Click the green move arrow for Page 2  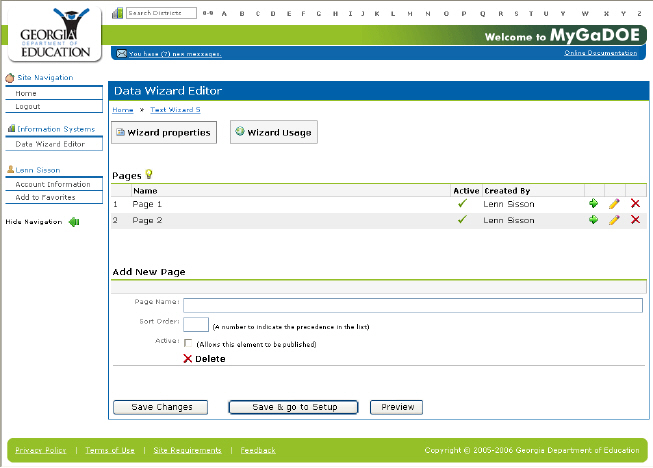click(x=593, y=220)
